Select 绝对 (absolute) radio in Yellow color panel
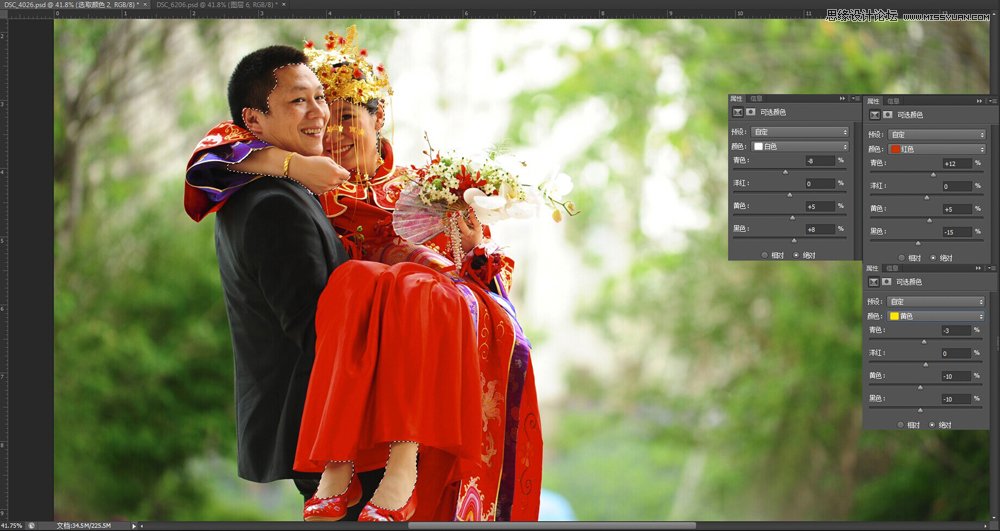Viewport: 1000px width, 531px height. (932, 425)
